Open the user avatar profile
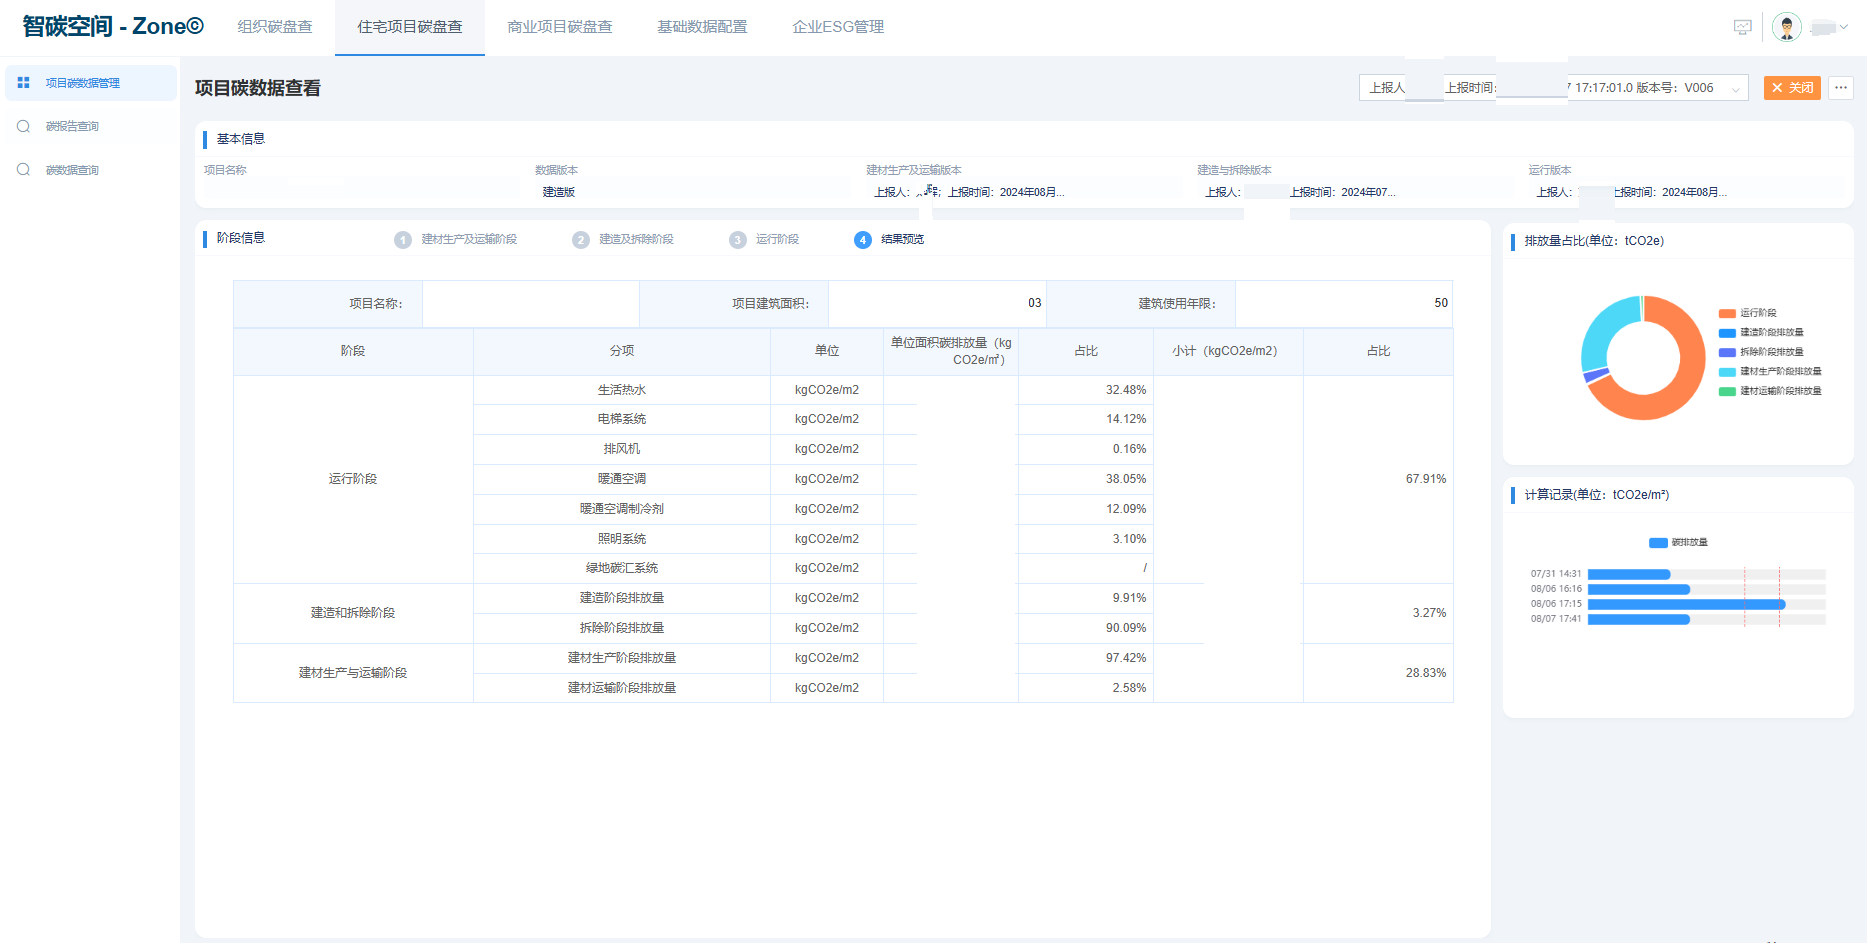This screenshot has height=943, width=1867. (x=1786, y=27)
